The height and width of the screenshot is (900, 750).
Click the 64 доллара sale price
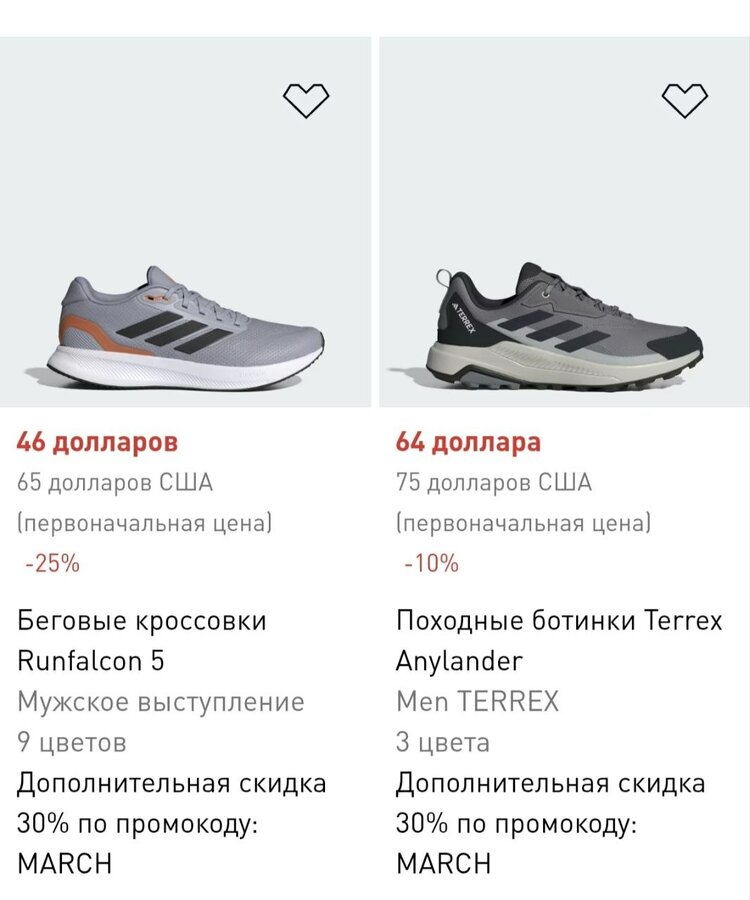468,442
